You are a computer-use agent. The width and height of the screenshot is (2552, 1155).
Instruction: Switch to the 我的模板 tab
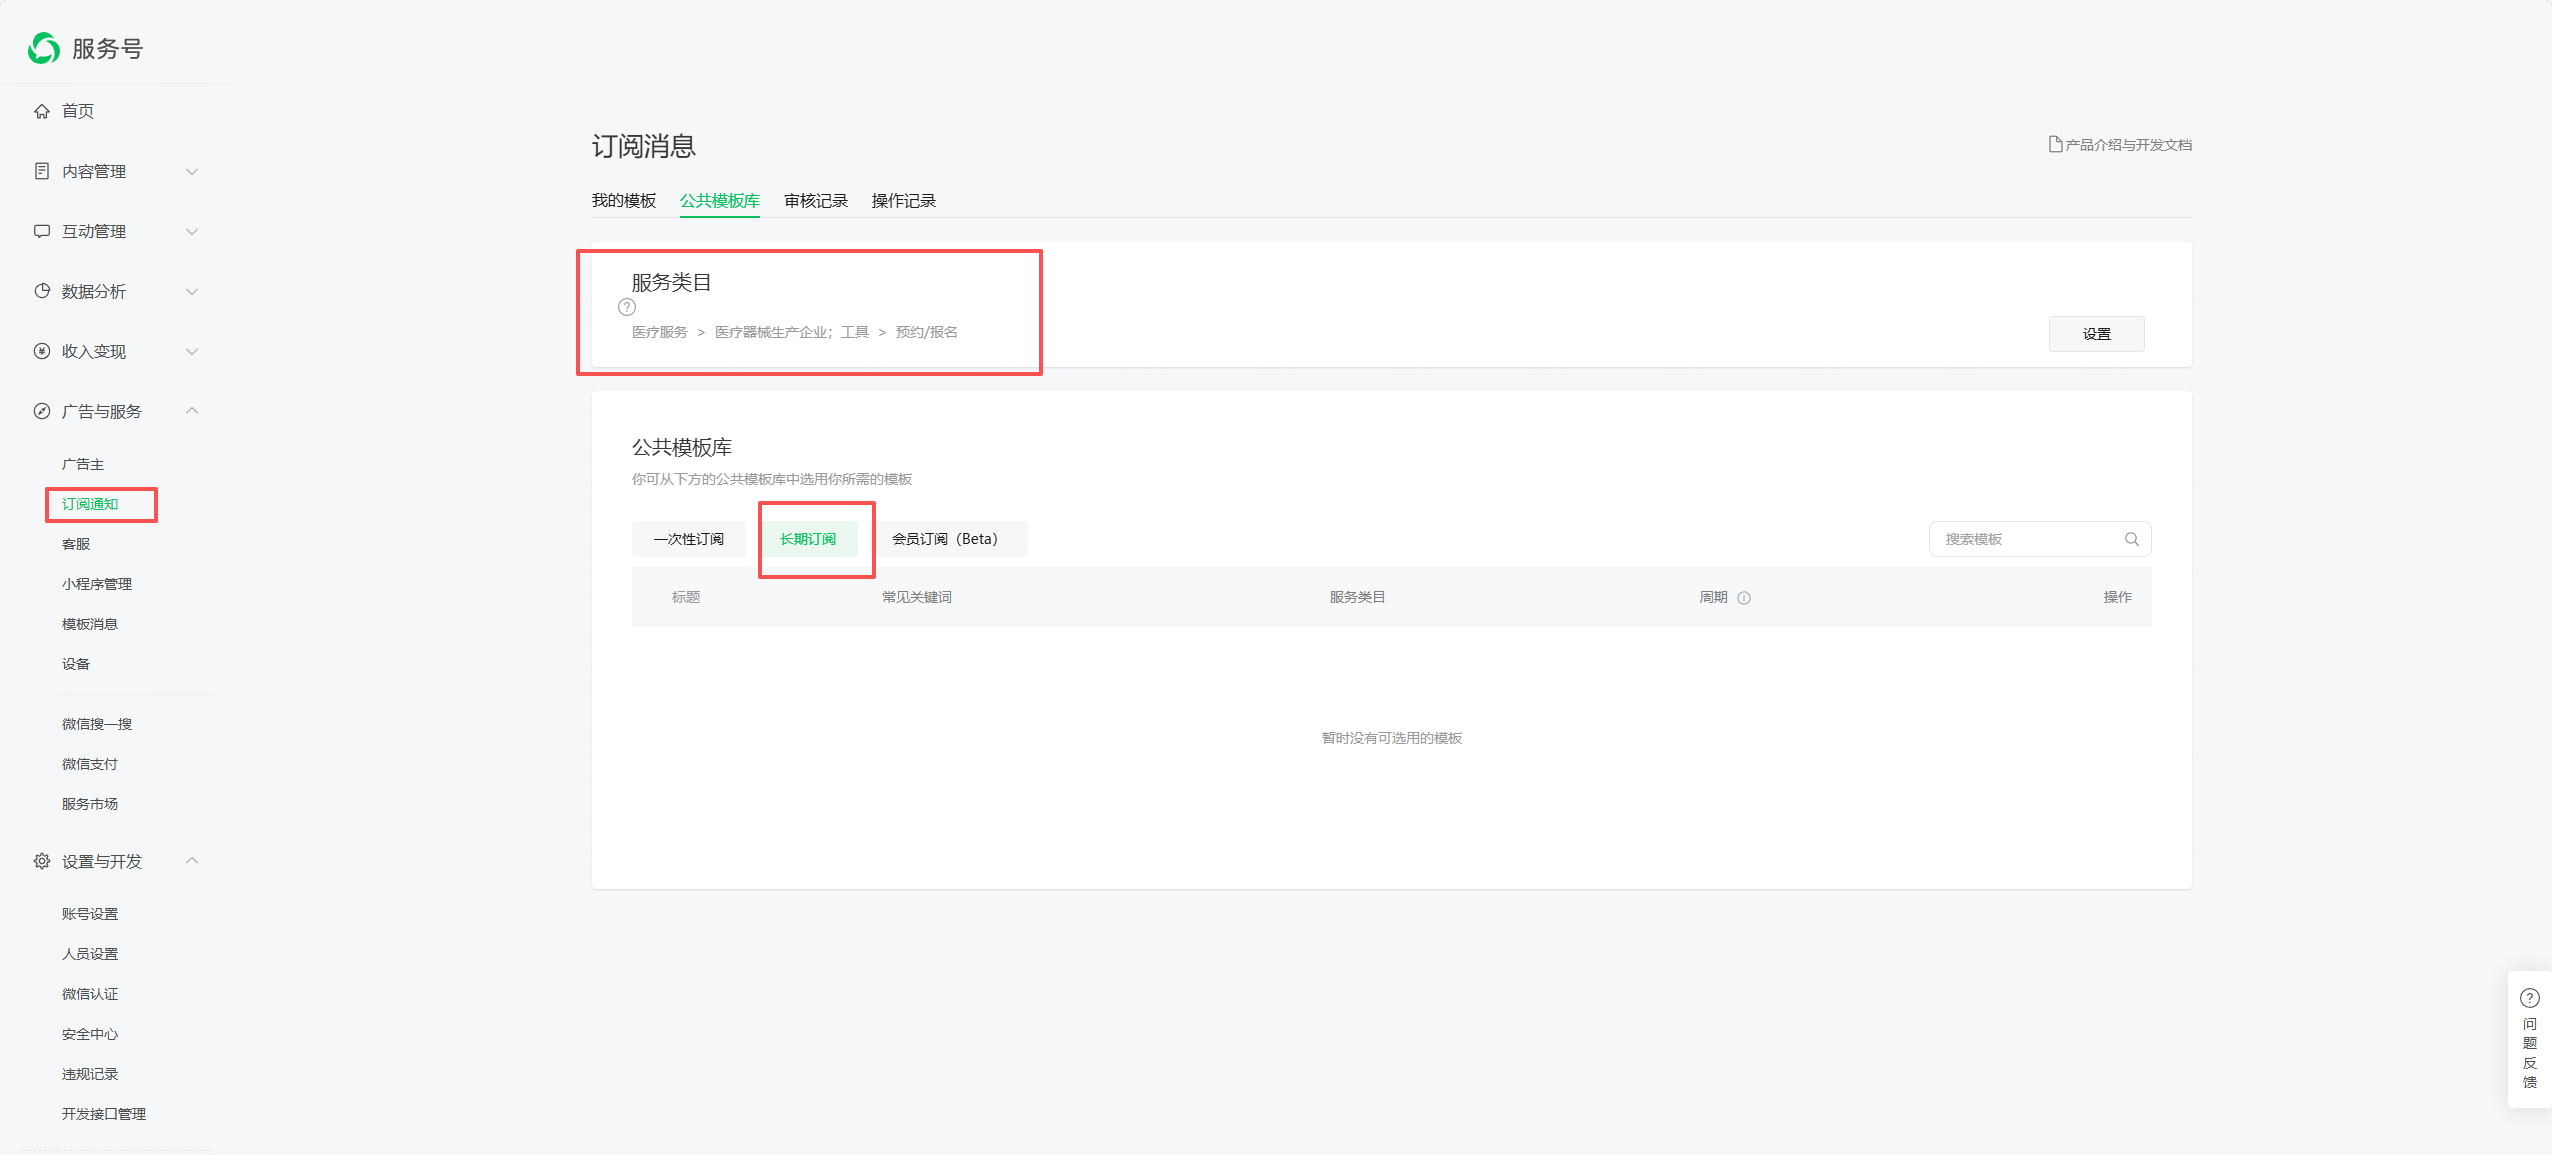click(x=624, y=201)
